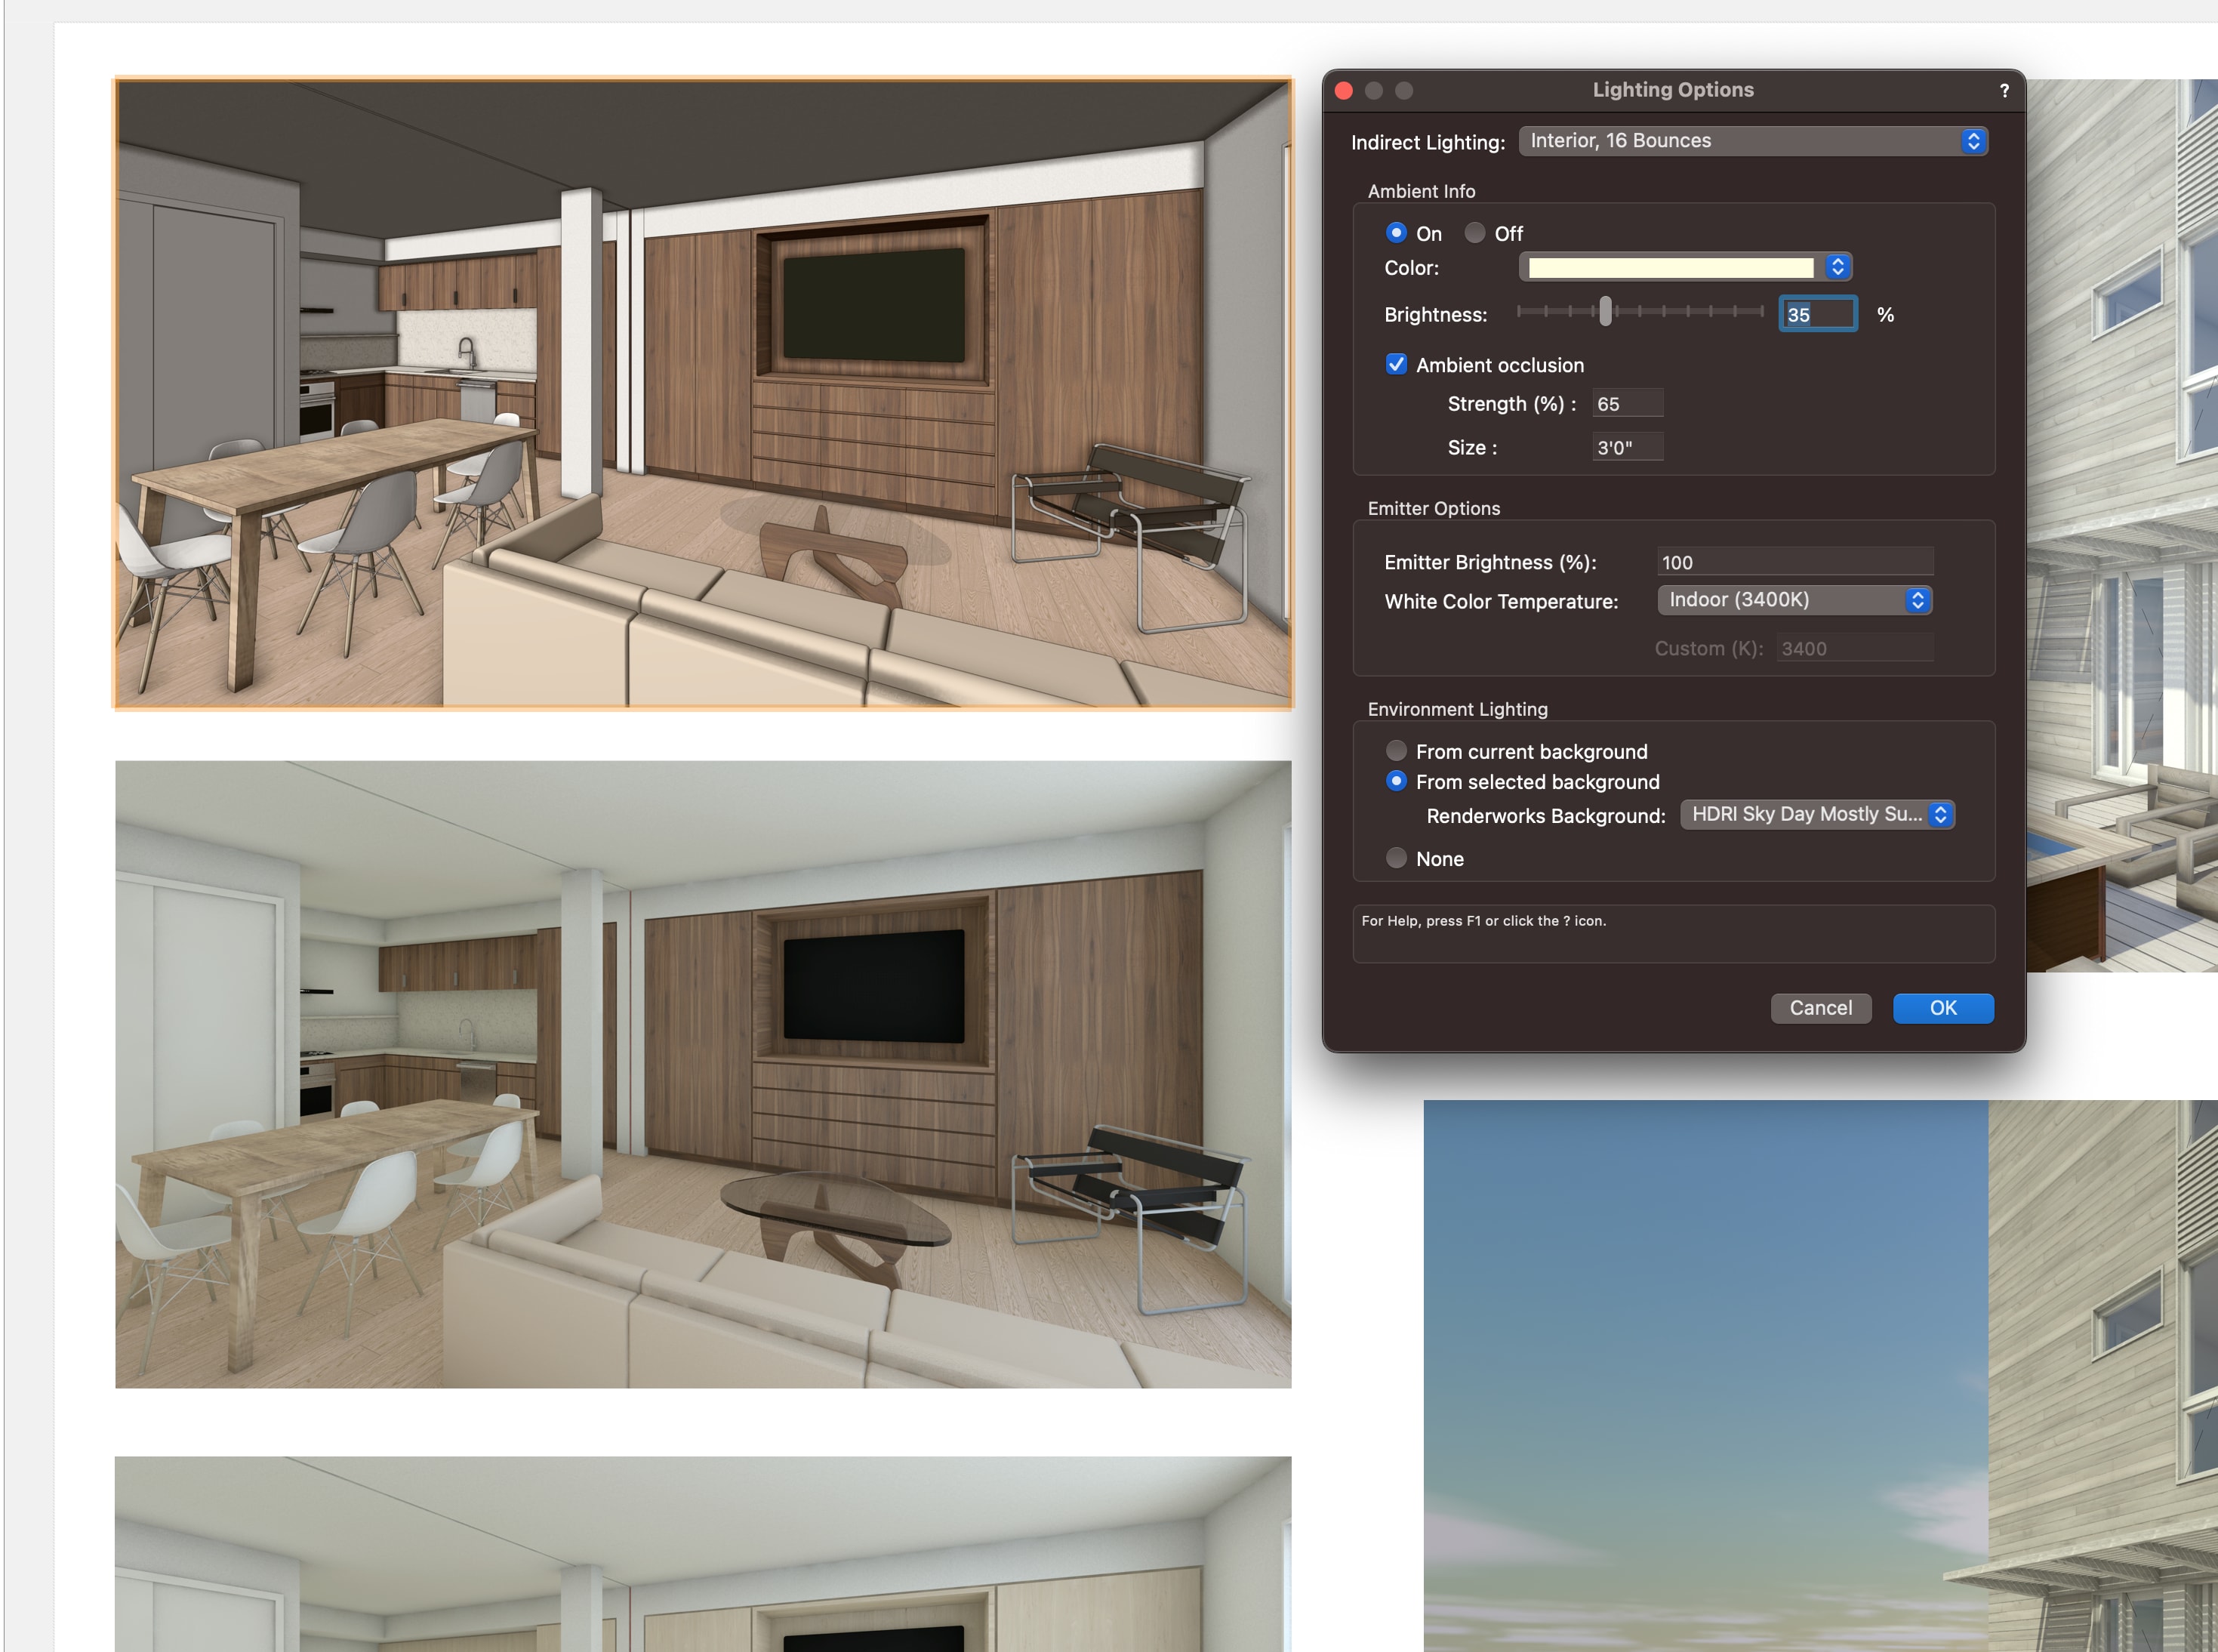Open White Color Temperature dropdown
This screenshot has height=1652, width=2218.
[x=1794, y=600]
